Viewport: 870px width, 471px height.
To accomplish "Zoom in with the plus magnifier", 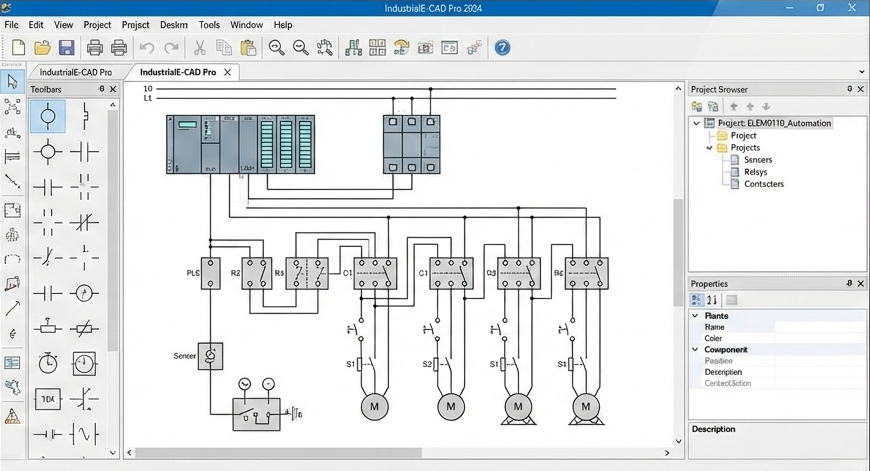I will coord(276,48).
